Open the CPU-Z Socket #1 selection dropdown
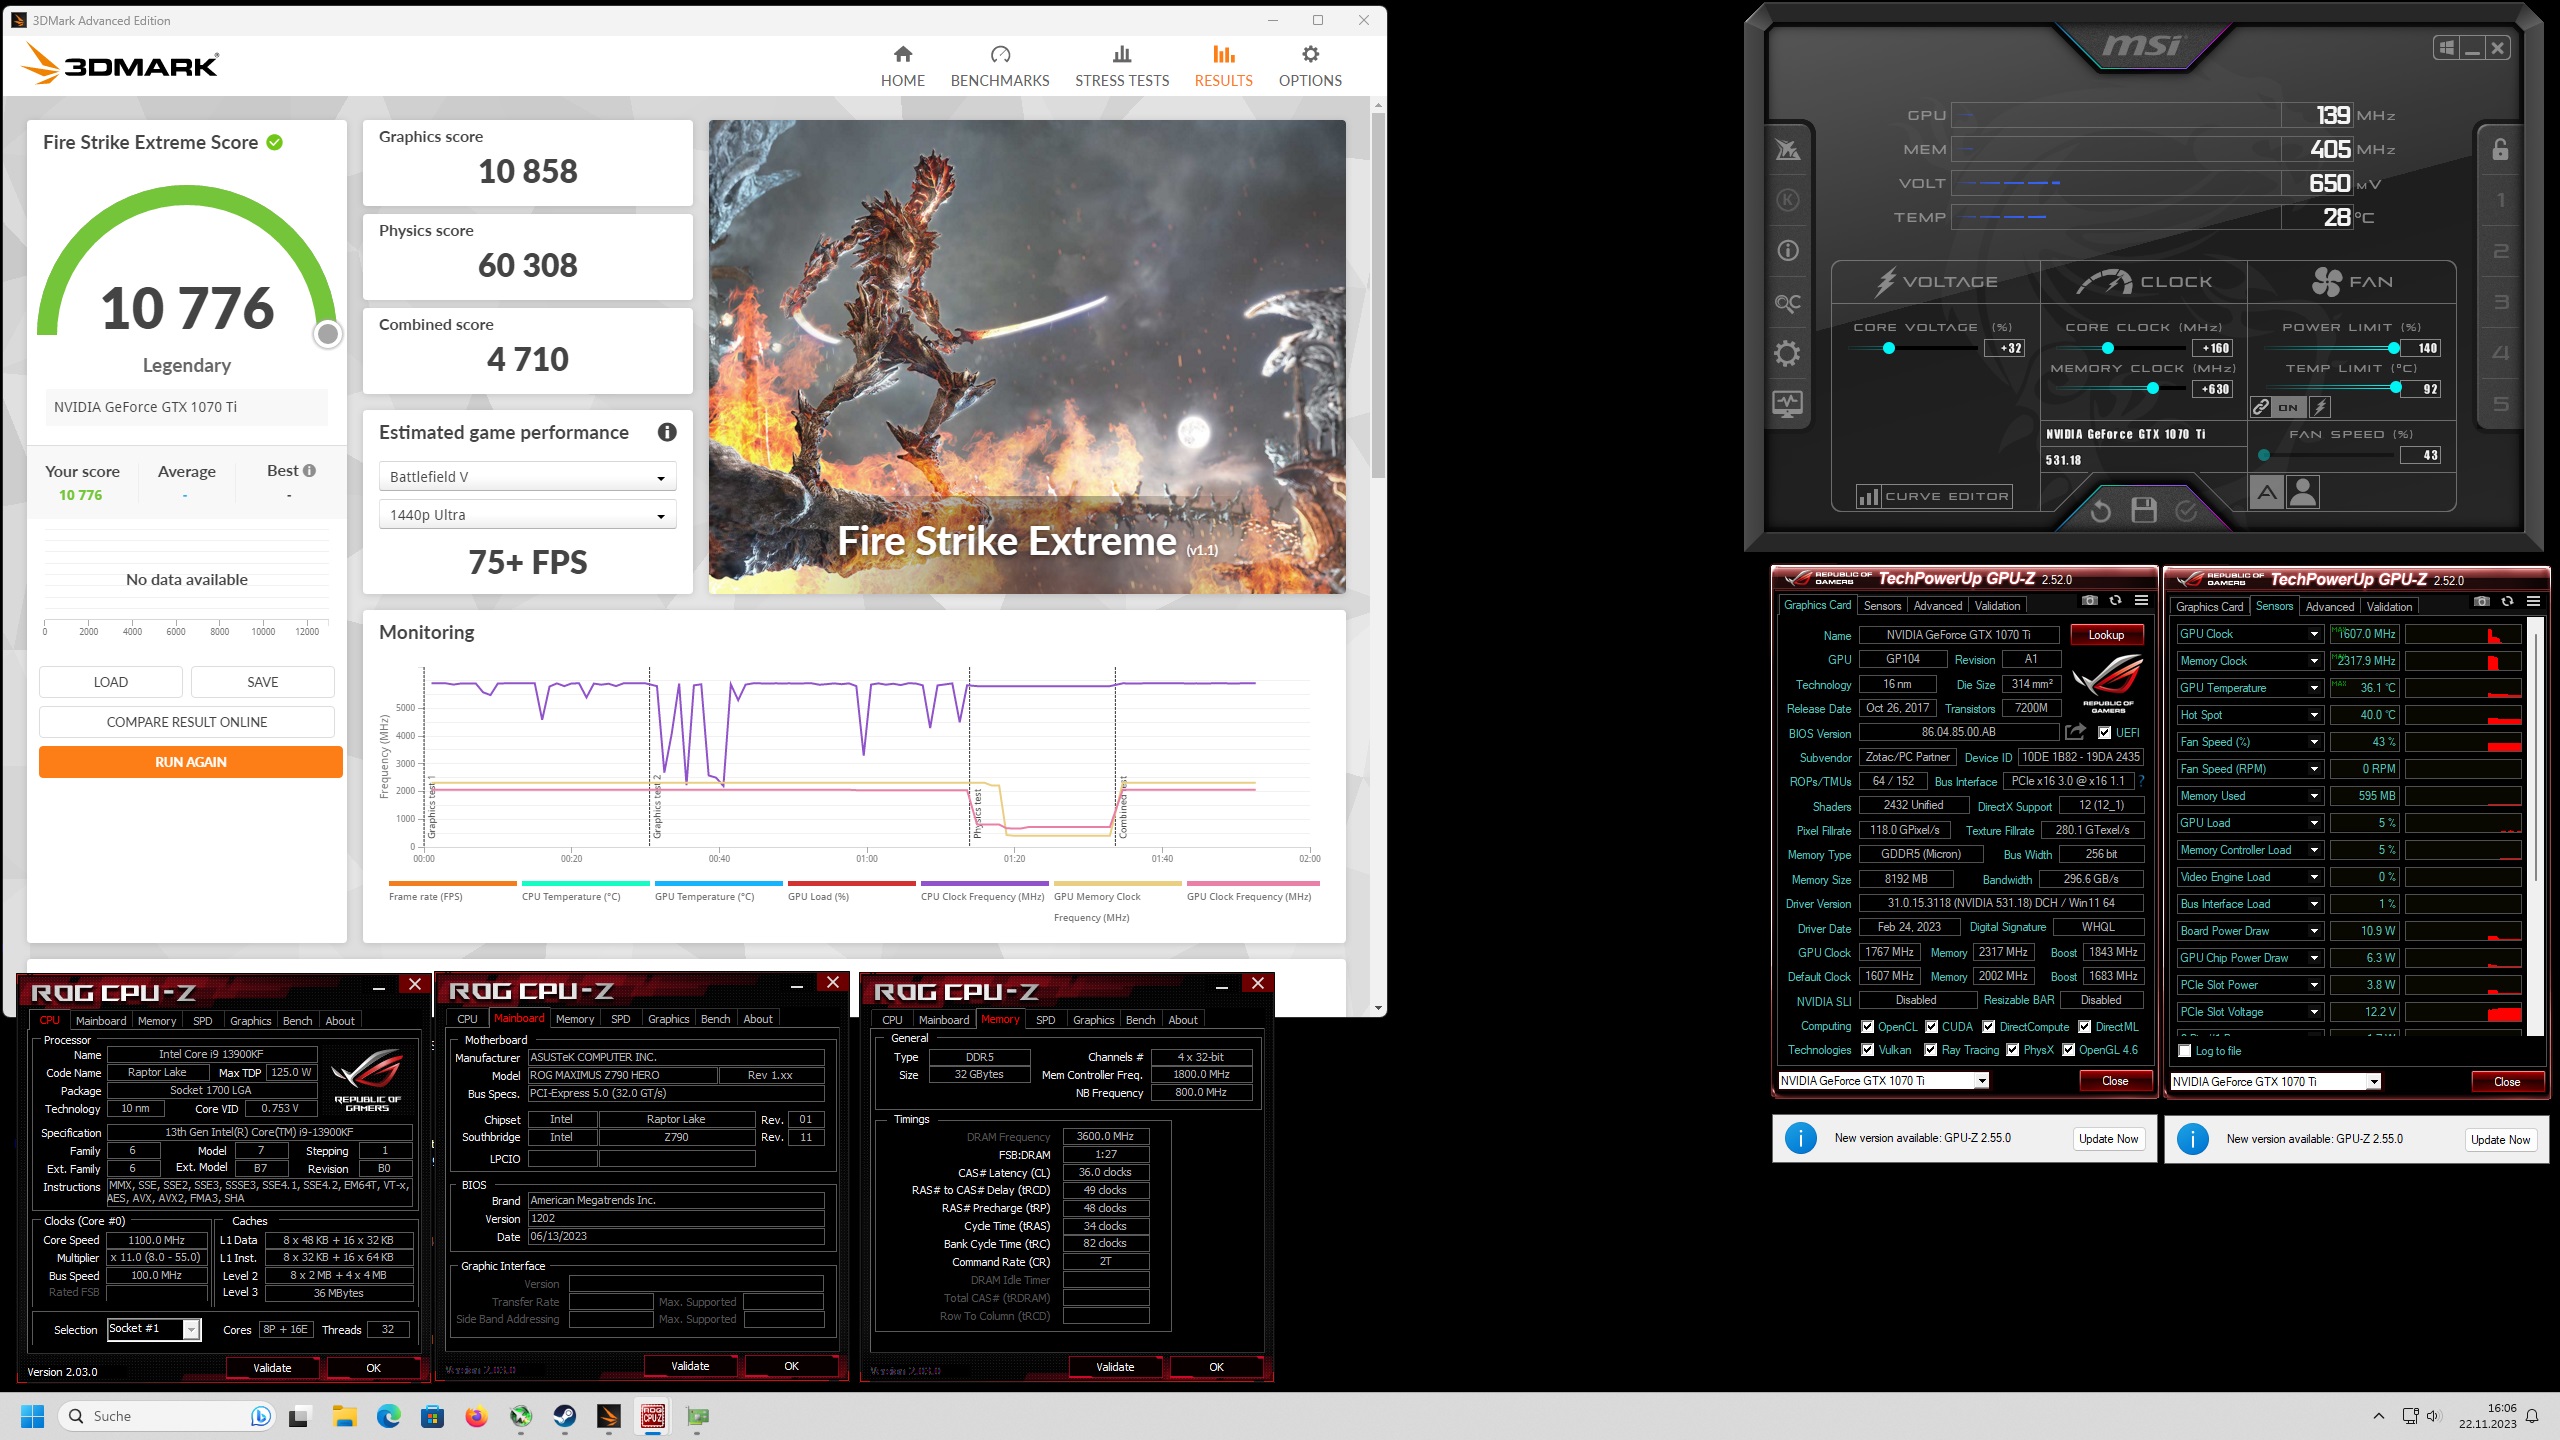2560x1440 pixels. tap(154, 1329)
